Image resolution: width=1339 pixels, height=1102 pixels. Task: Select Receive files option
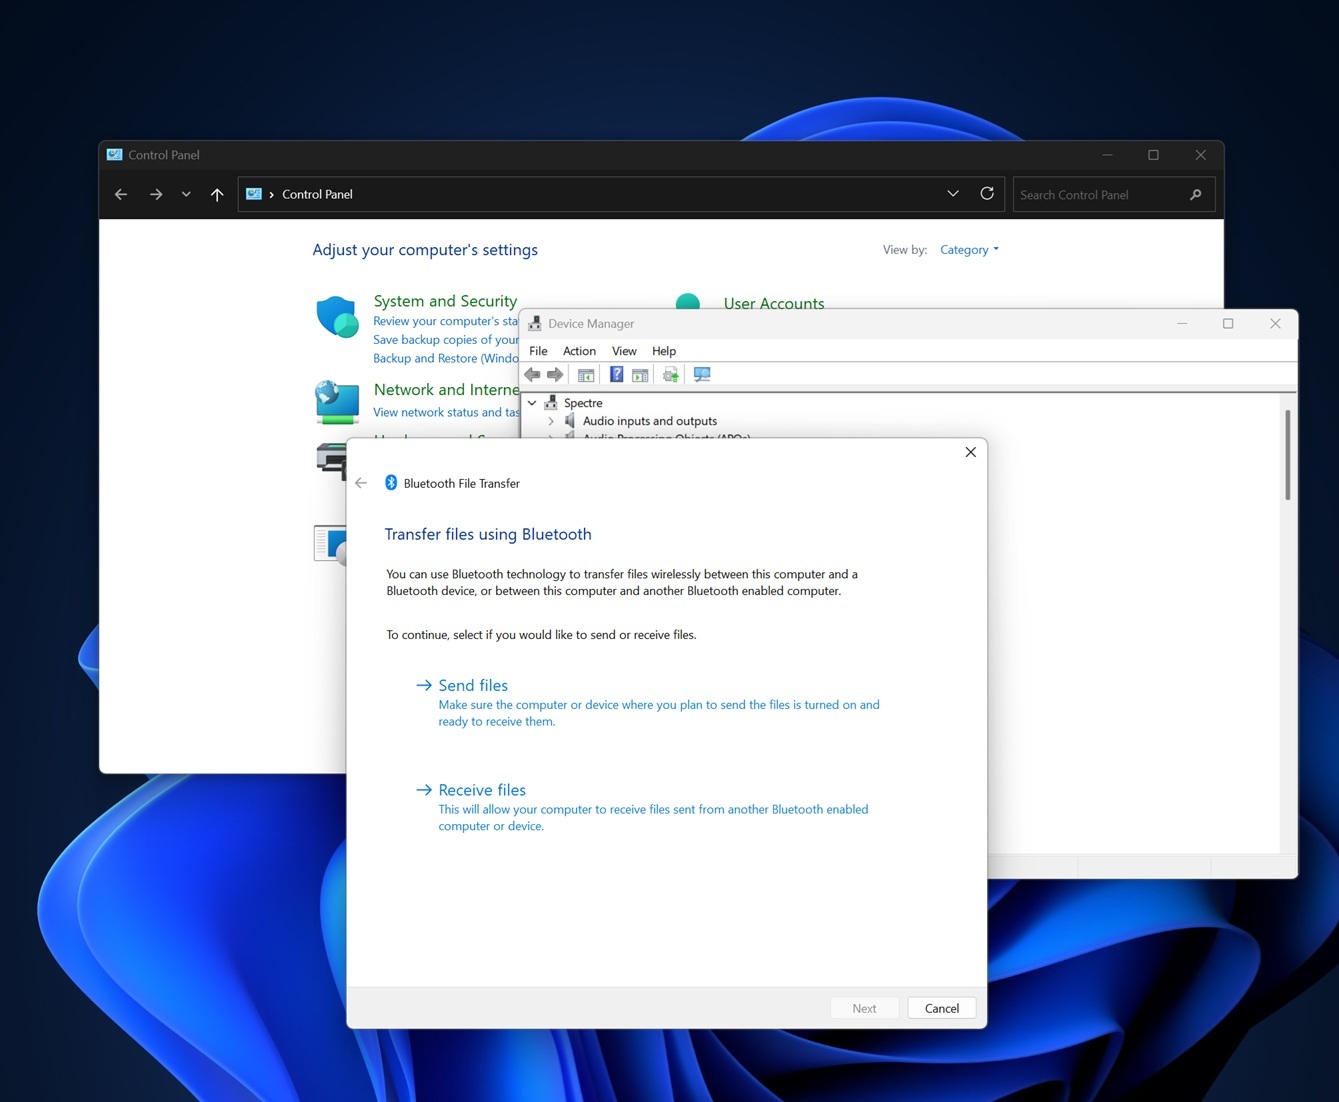click(481, 789)
